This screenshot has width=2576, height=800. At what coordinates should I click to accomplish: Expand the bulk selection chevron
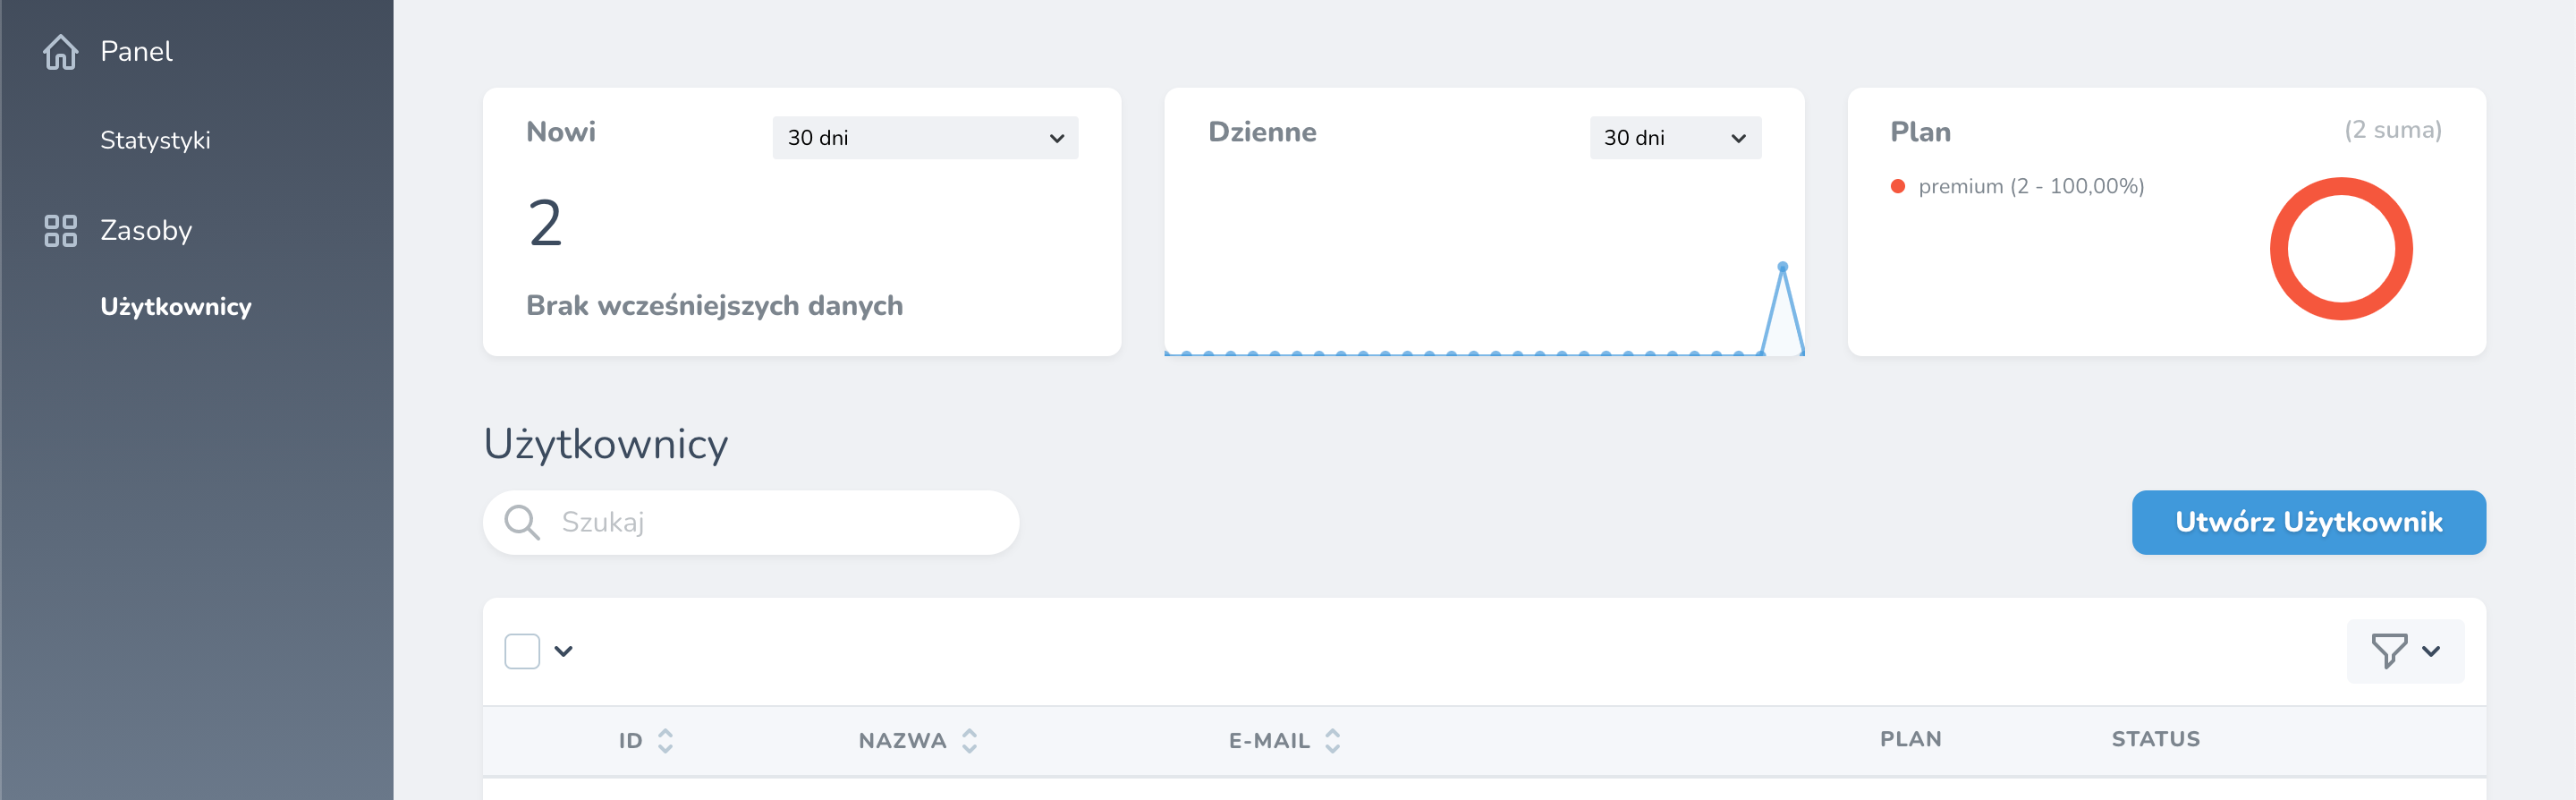click(564, 651)
